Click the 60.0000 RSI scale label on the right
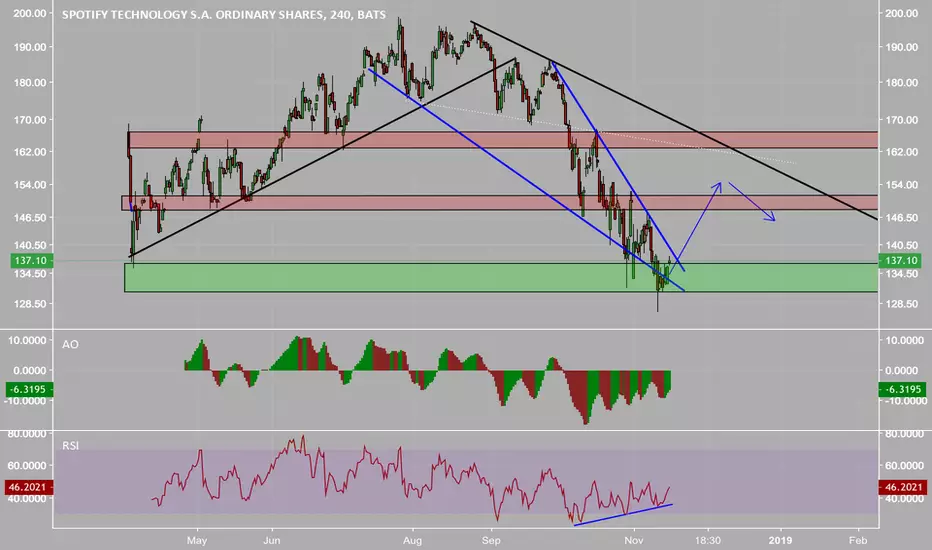Image resolution: width=932 pixels, height=550 pixels. tap(905, 466)
